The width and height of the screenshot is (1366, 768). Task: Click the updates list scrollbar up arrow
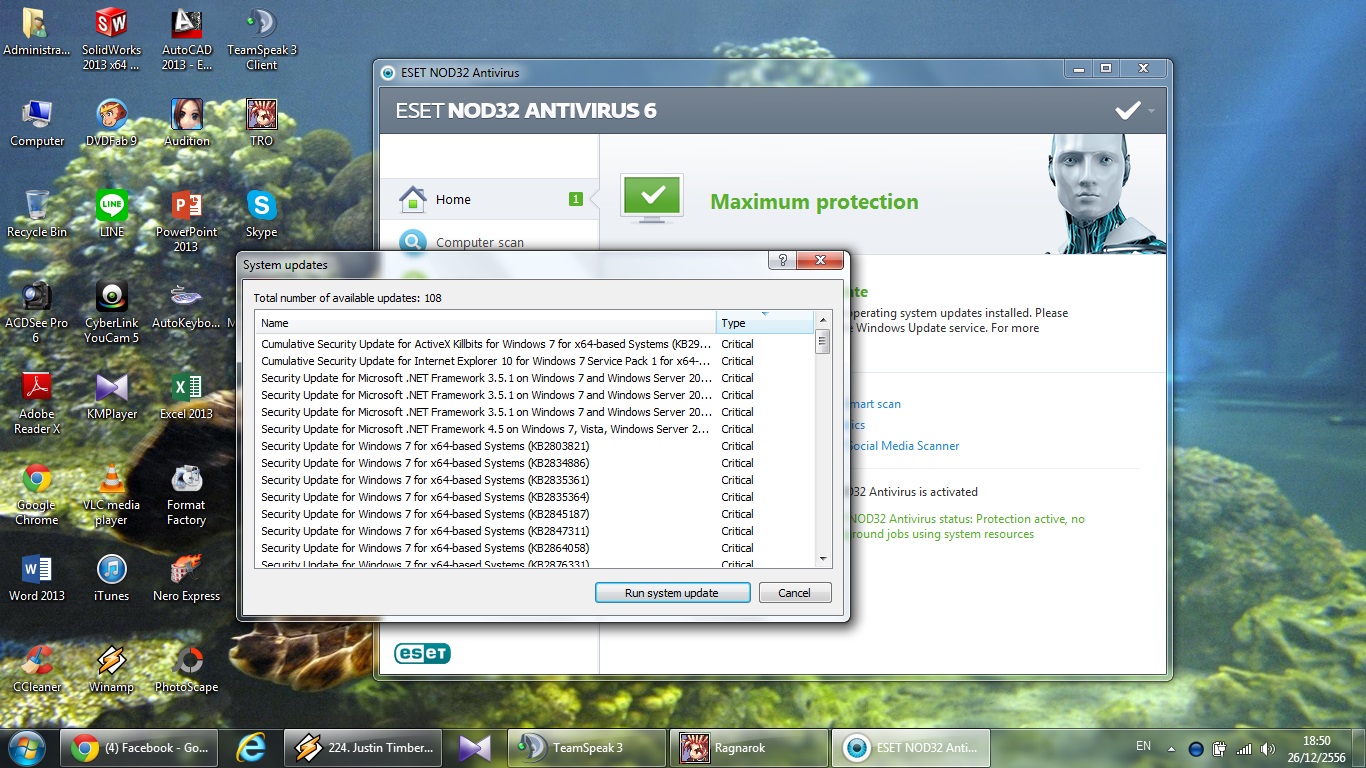[824, 320]
